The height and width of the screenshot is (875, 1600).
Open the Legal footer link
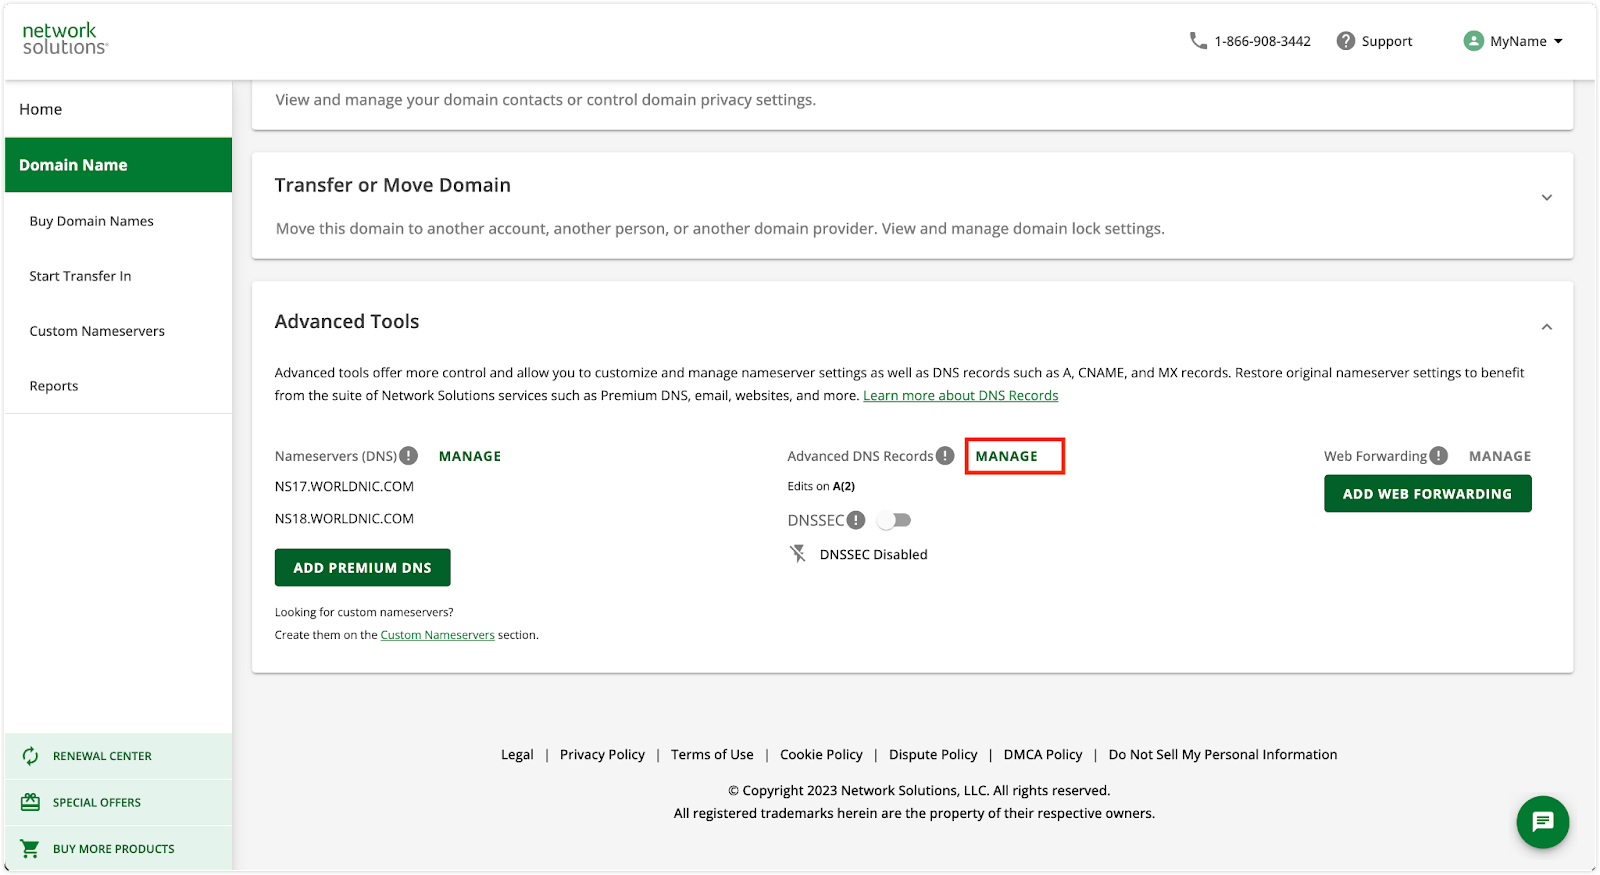[x=517, y=755]
